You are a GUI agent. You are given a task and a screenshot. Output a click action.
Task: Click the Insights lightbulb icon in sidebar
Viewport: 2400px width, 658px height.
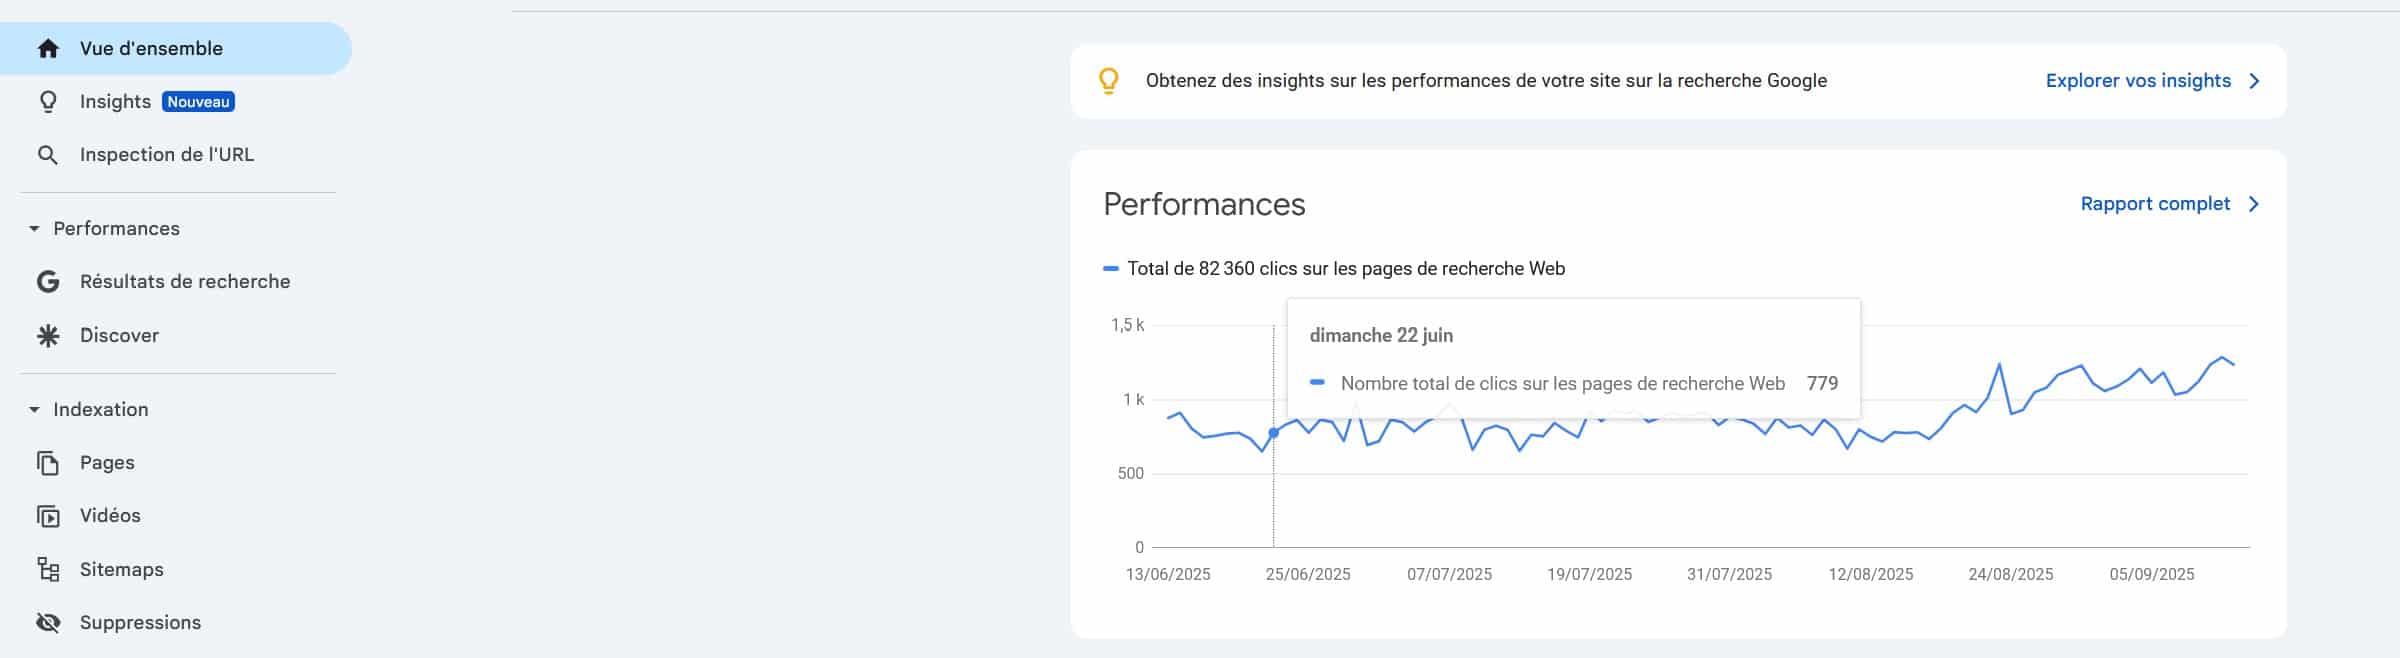47,102
